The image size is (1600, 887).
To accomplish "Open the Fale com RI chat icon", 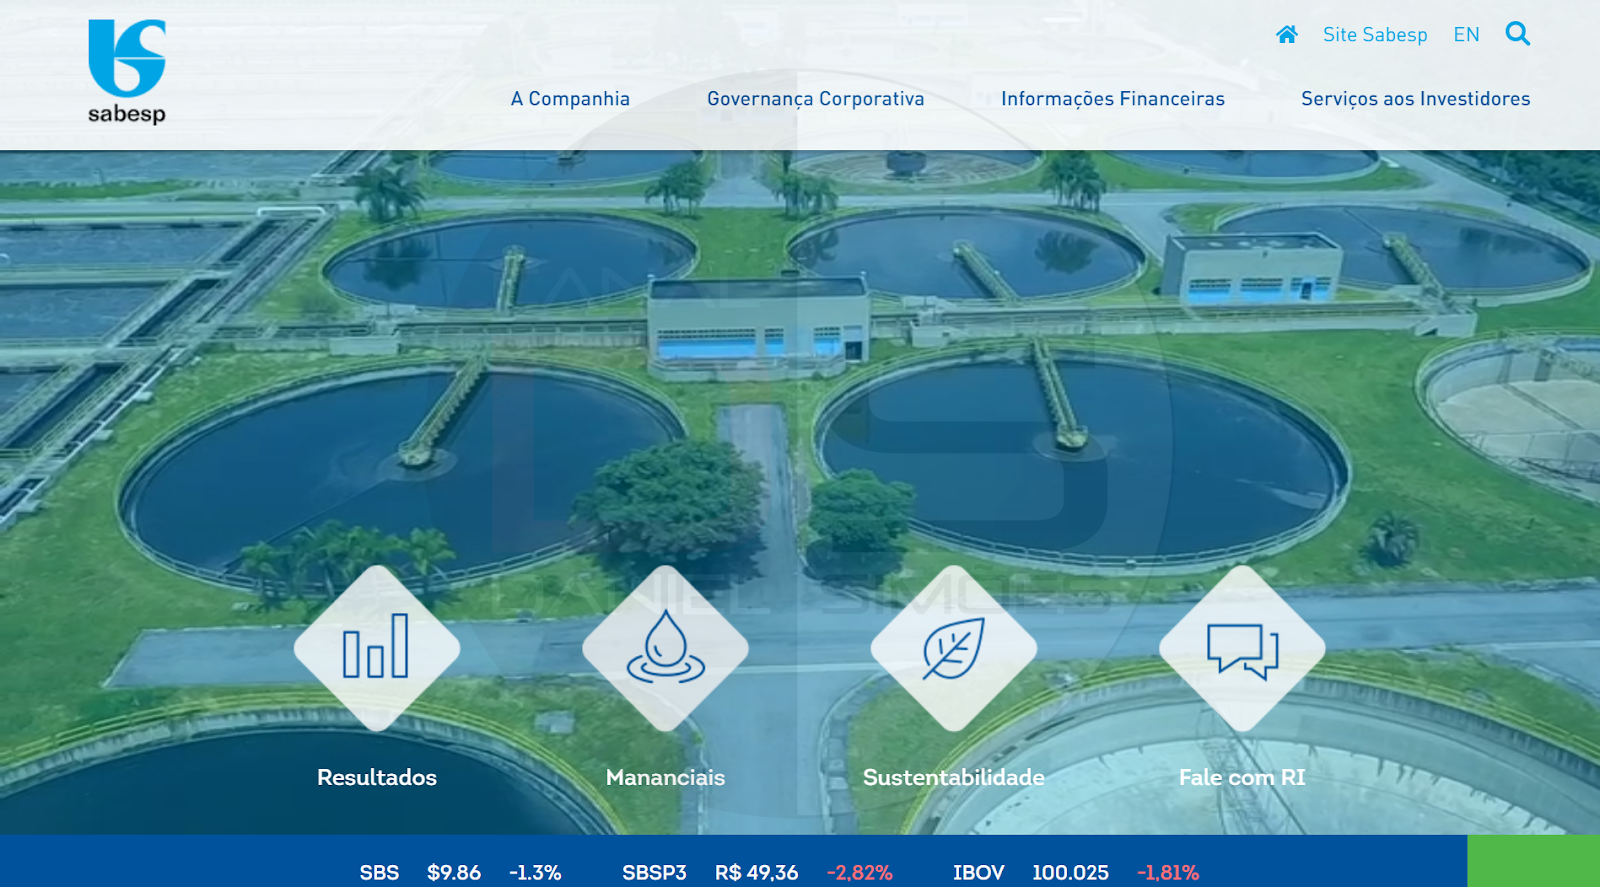I will (1242, 648).
